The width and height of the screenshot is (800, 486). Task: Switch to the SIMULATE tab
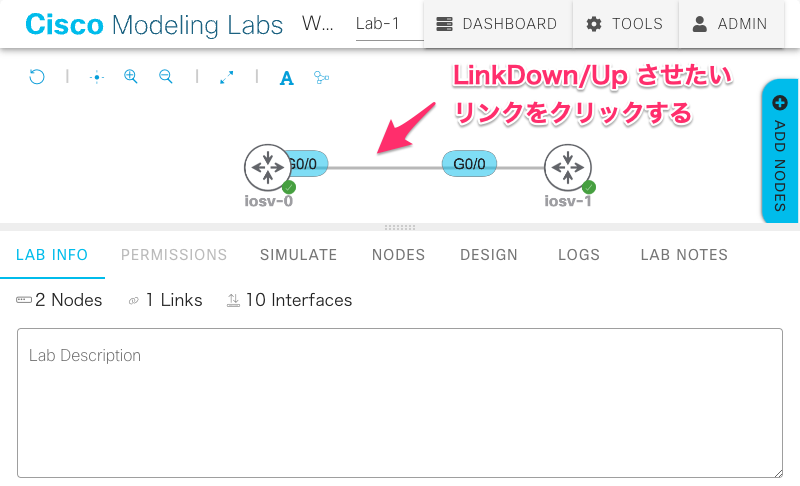[x=298, y=254]
